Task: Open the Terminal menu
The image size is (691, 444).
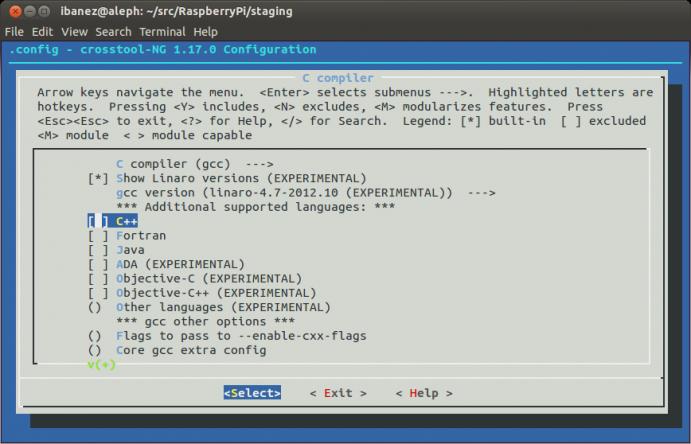Action: pyautogui.click(x=162, y=32)
